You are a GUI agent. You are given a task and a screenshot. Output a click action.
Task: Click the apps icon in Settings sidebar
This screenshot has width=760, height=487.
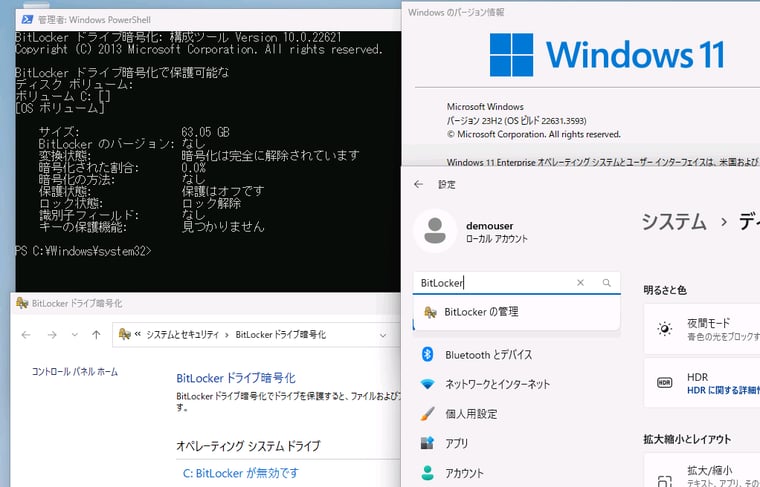[x=427, y=443]
